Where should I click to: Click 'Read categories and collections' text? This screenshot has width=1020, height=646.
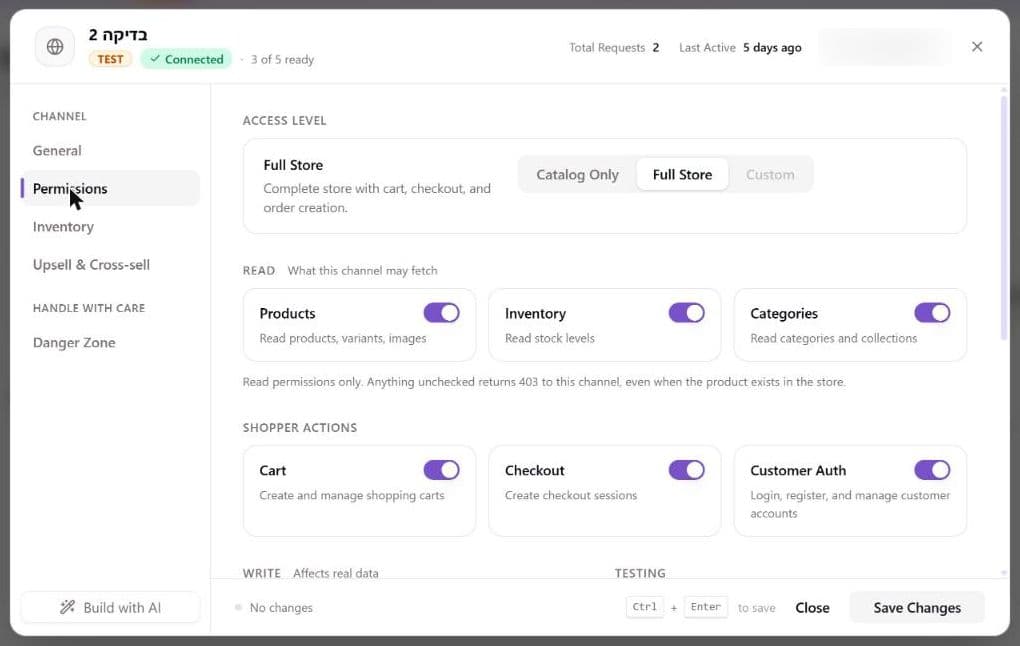[833, 338]
